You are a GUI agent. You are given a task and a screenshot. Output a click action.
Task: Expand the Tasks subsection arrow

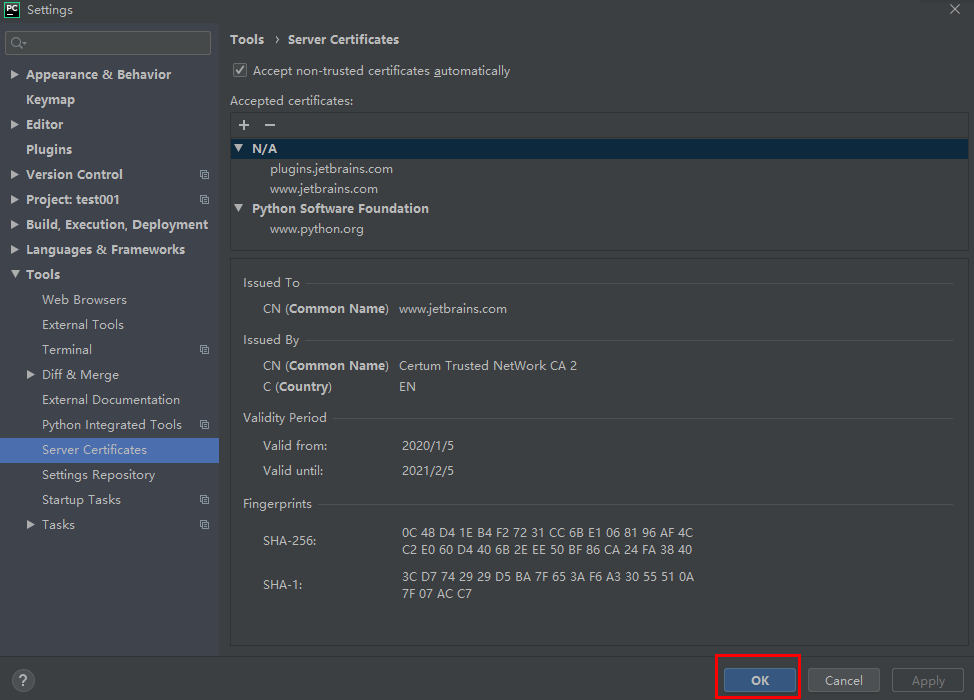click(30, 525)
